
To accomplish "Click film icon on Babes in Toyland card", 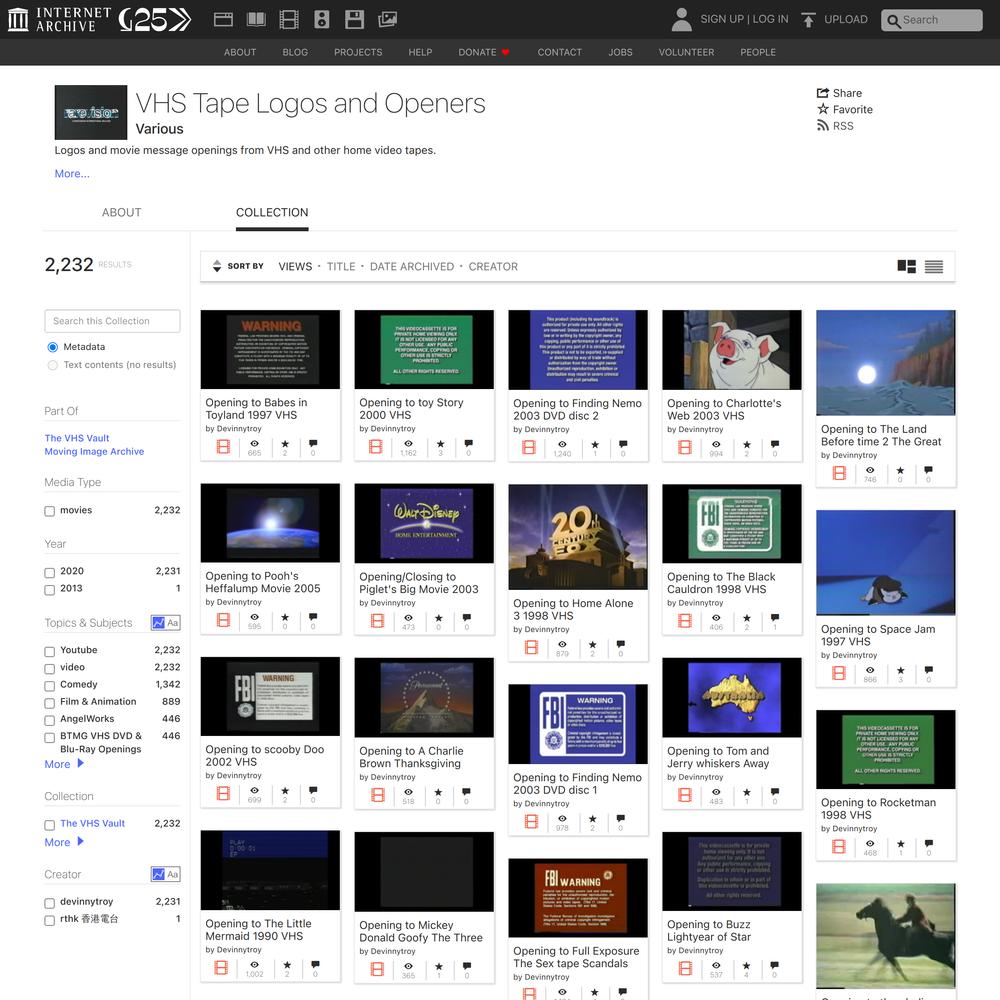I will [x=223, y=446].
